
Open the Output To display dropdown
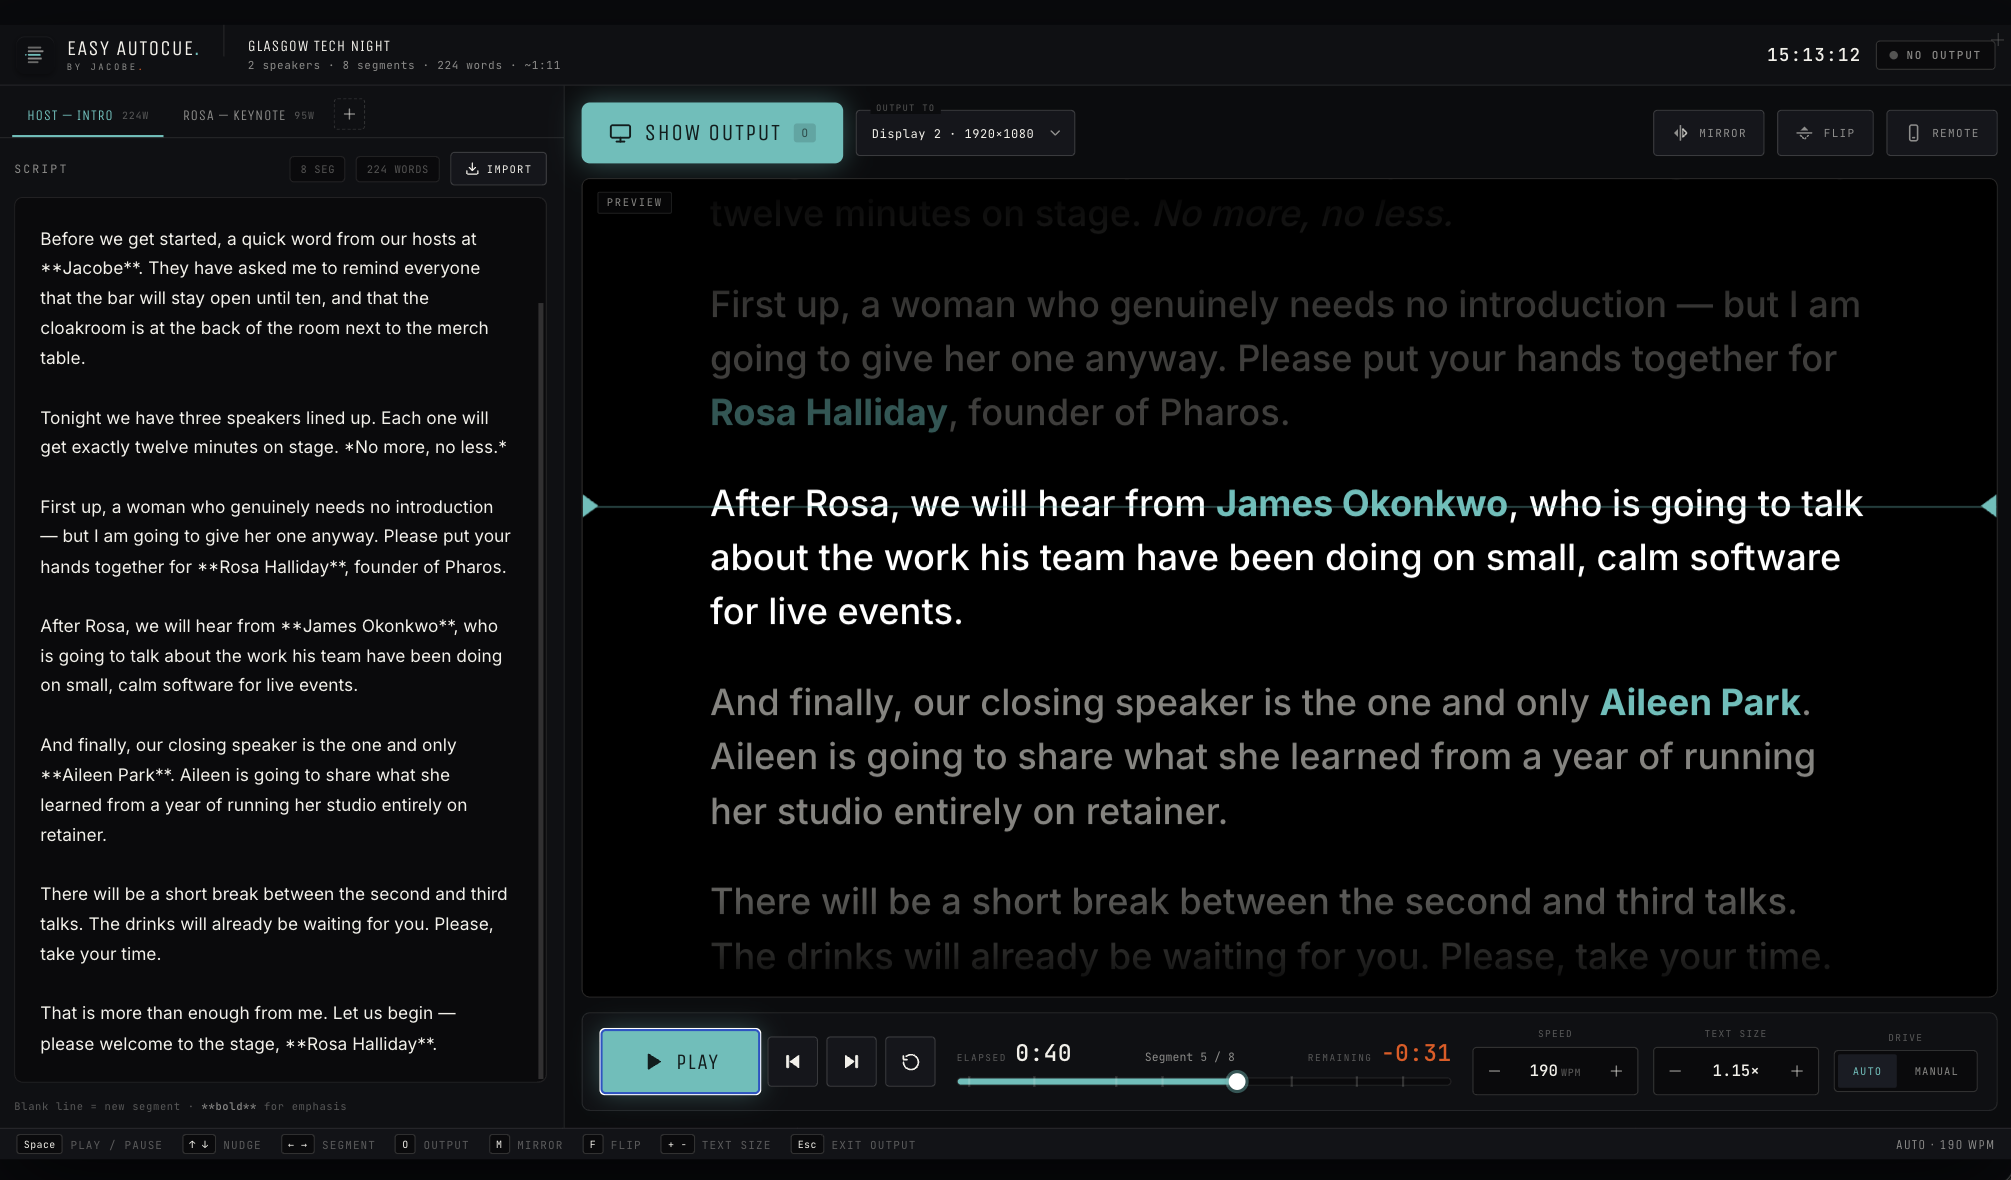[x=965, y=133]
